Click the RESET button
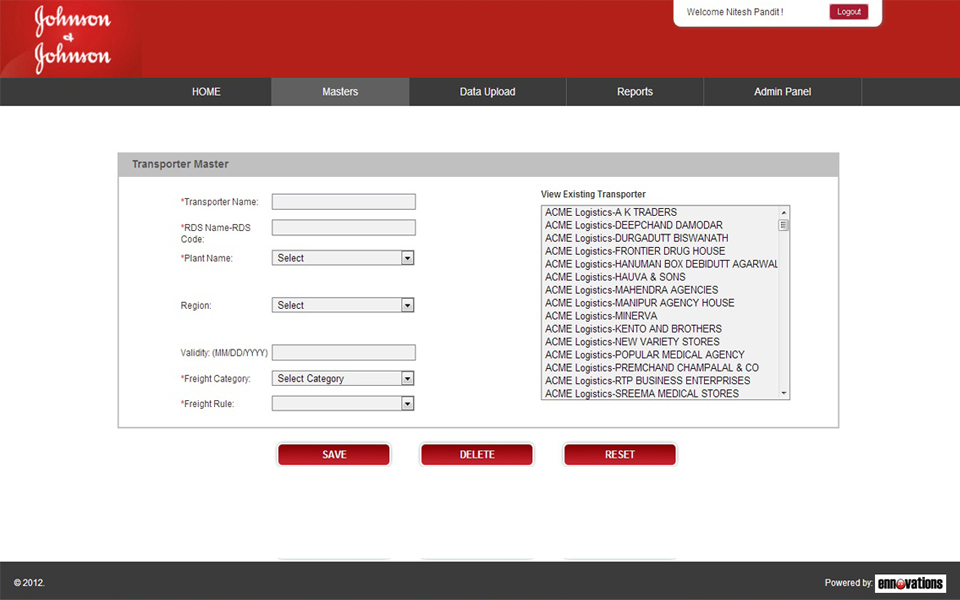 click(x=620, y=455)
